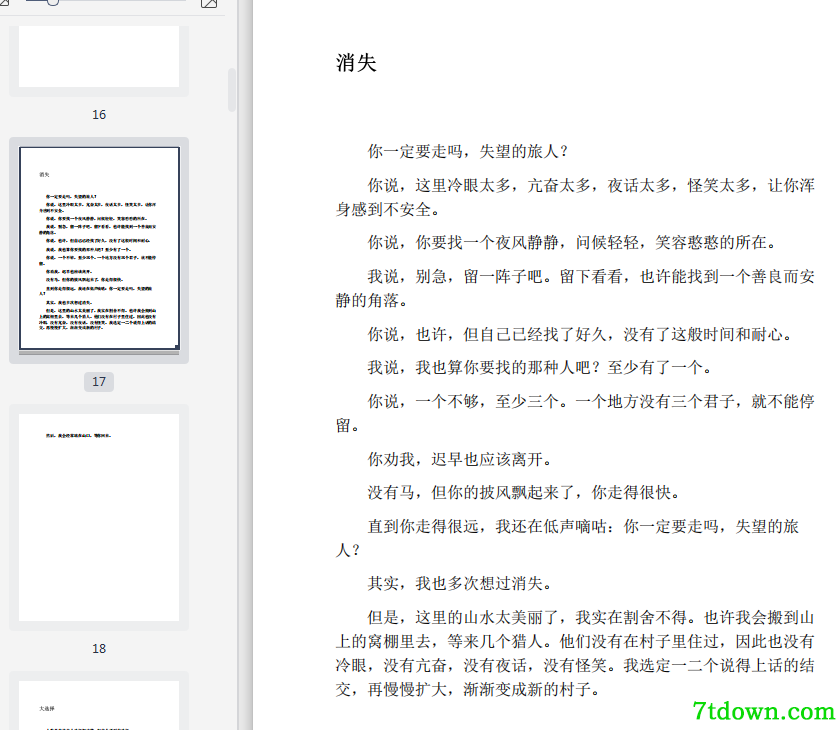Click the highlighted page number label 17
The width and height of the screenshot is (839, 730).
point(99,382)
